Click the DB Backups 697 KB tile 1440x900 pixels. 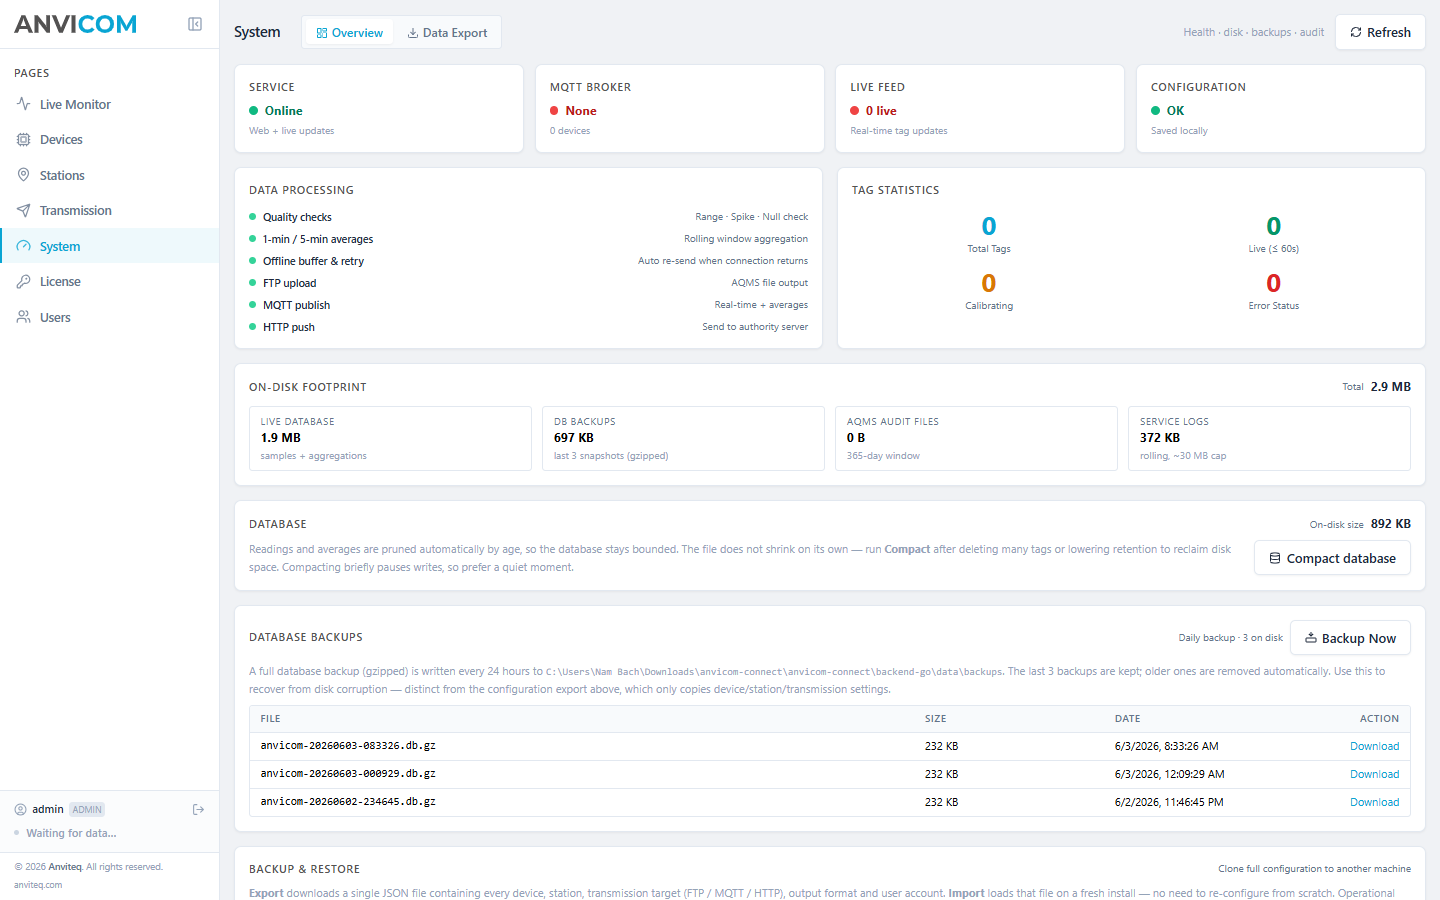pos(683,438)
